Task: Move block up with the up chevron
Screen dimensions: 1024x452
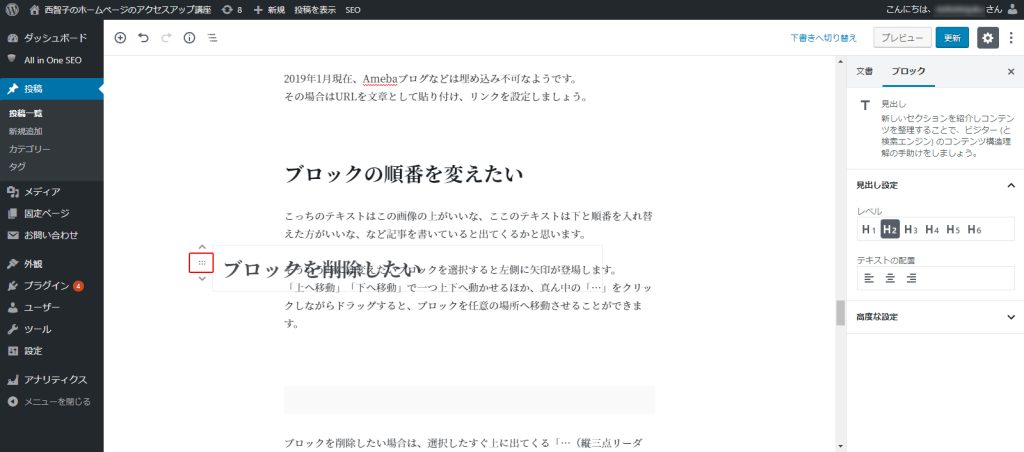Action: click(x=202, y=247)
